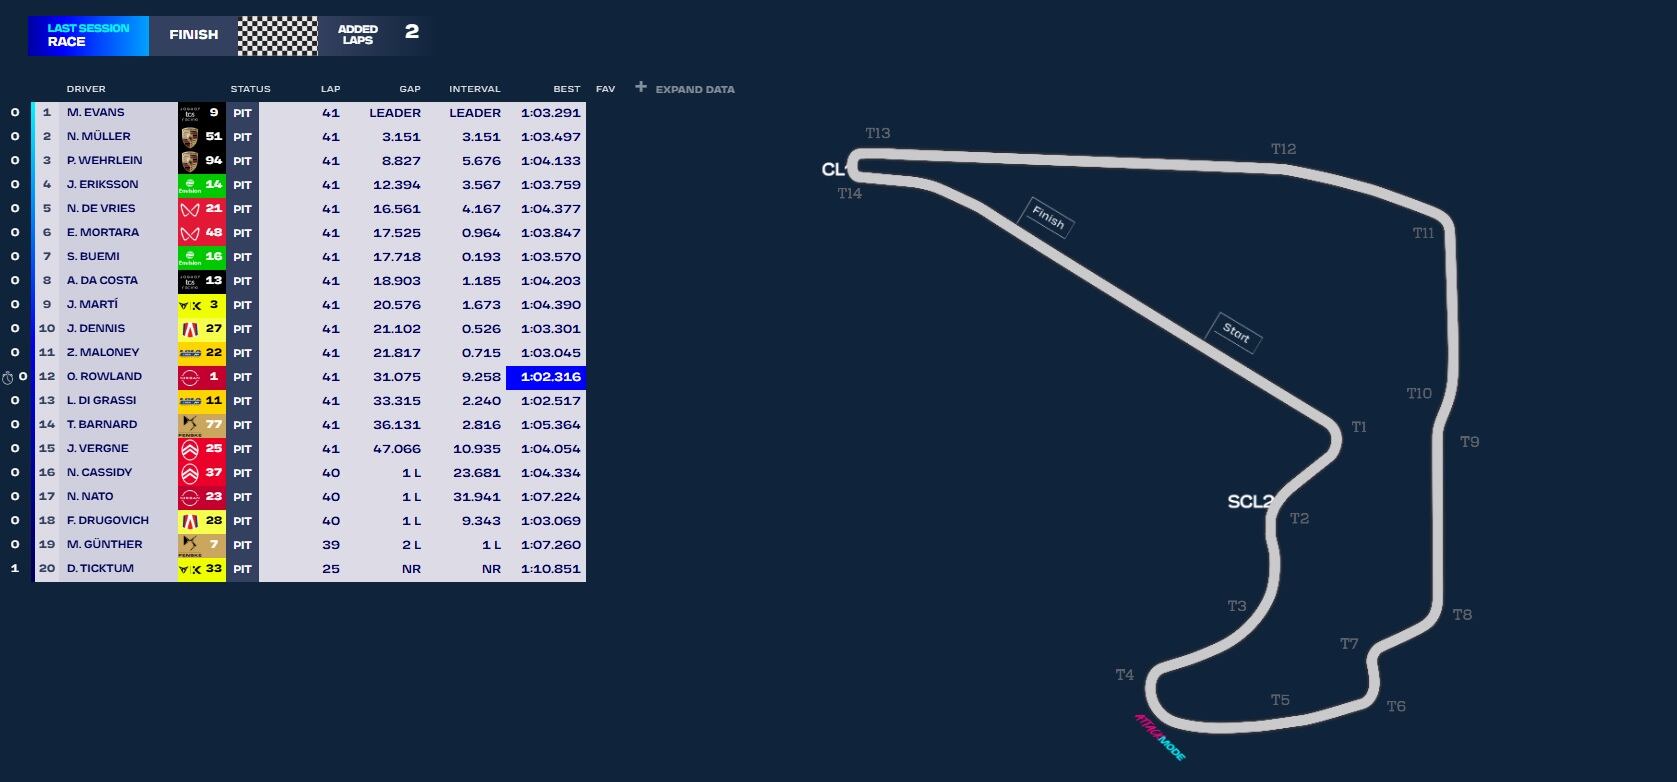Click the Jaguar TCS team logo for Evans

click(190, 113)
